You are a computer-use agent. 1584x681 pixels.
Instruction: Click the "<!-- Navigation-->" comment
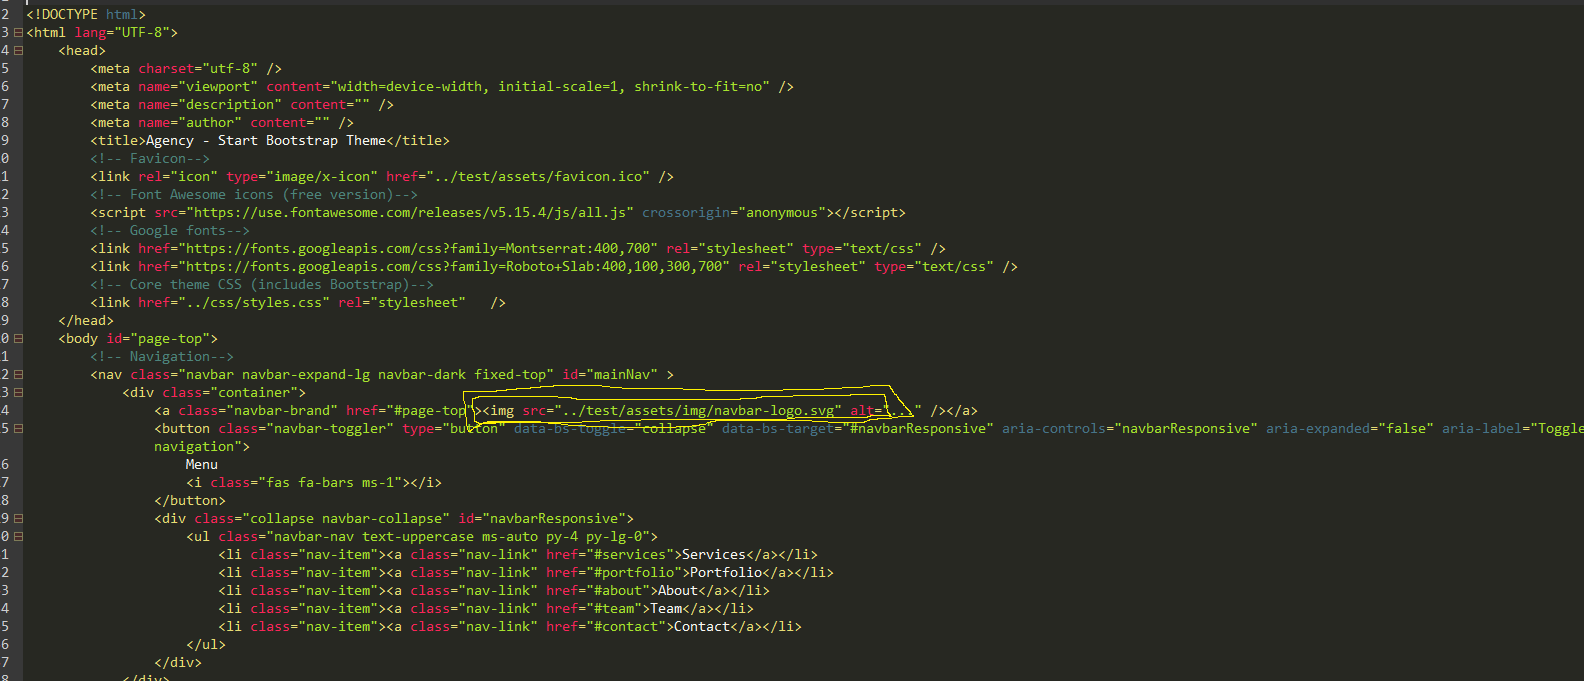(x=162, y=357)
